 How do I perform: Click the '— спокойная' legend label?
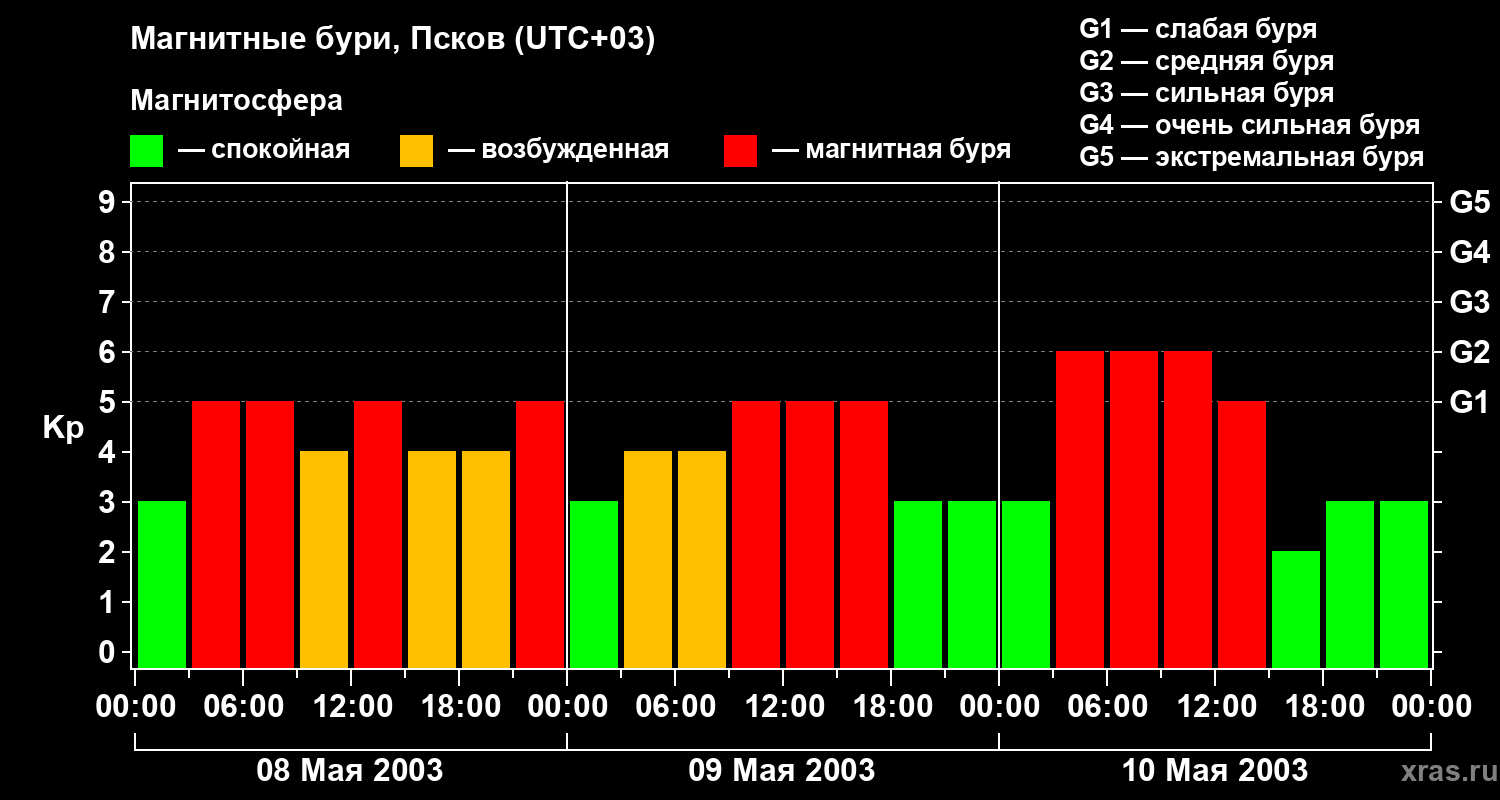pos(264,151)
